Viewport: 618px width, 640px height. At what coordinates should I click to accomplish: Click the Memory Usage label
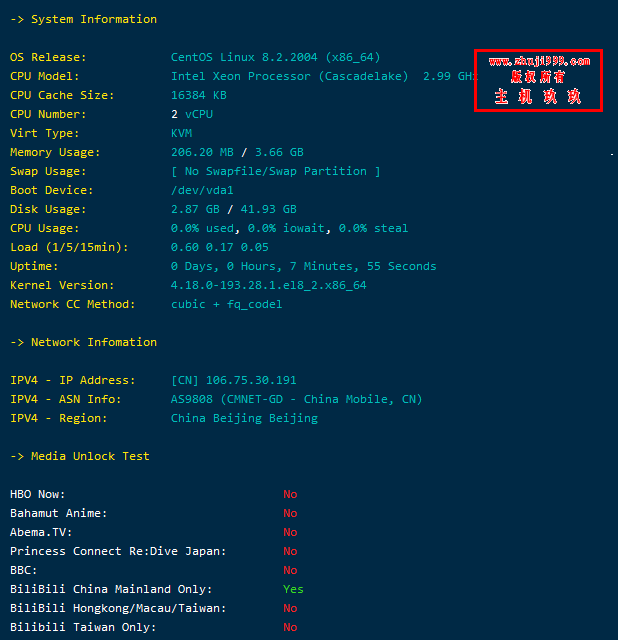(55, 152)
